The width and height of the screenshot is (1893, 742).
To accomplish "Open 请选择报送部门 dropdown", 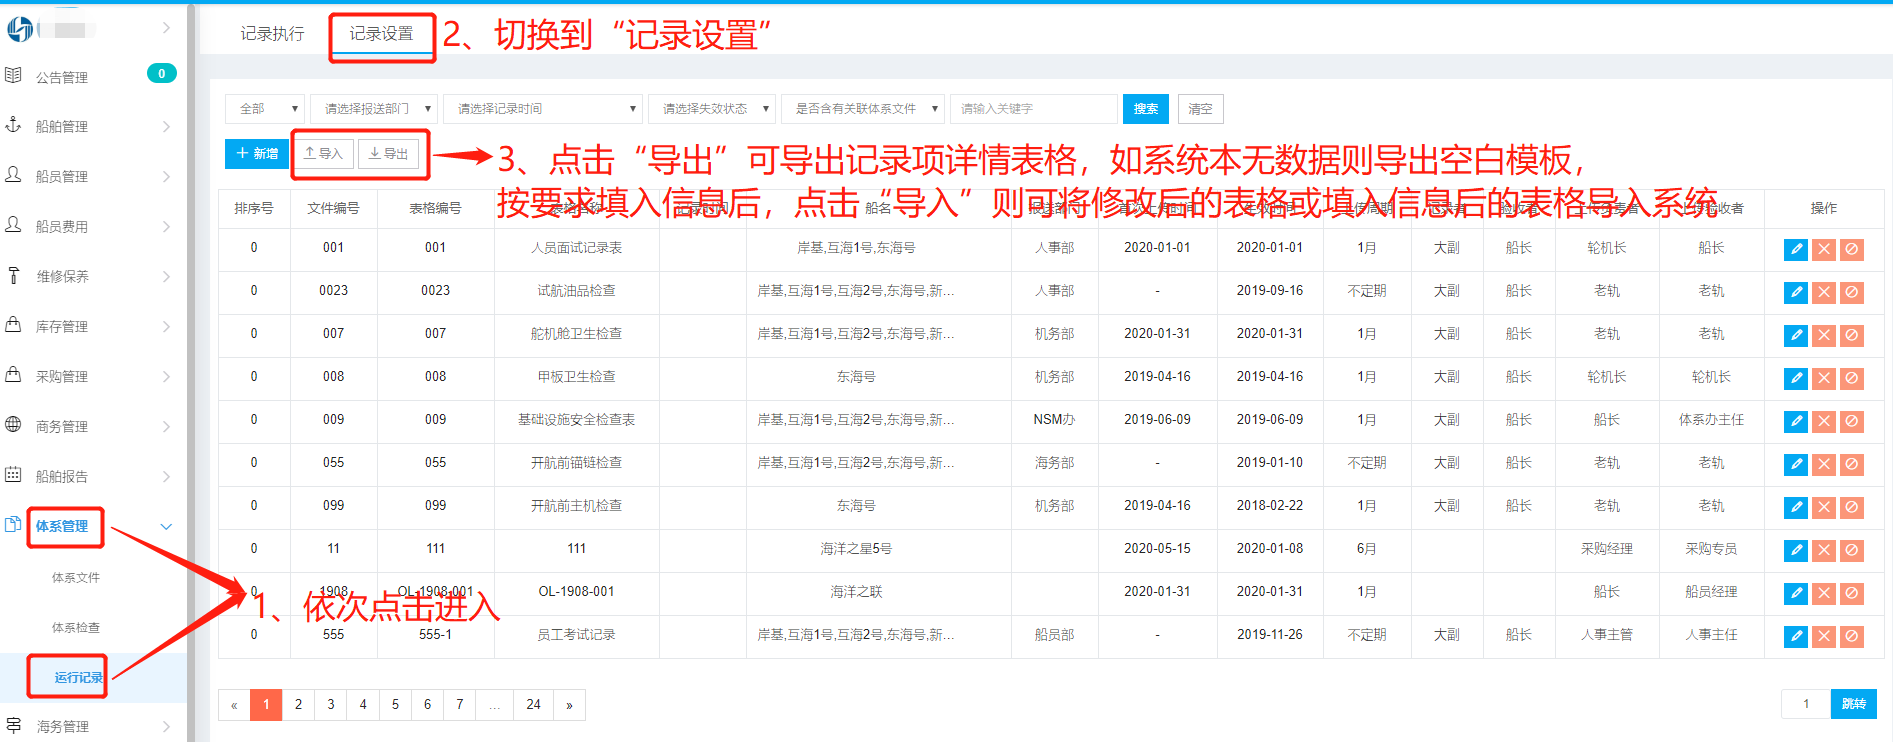I will (374, 108).
